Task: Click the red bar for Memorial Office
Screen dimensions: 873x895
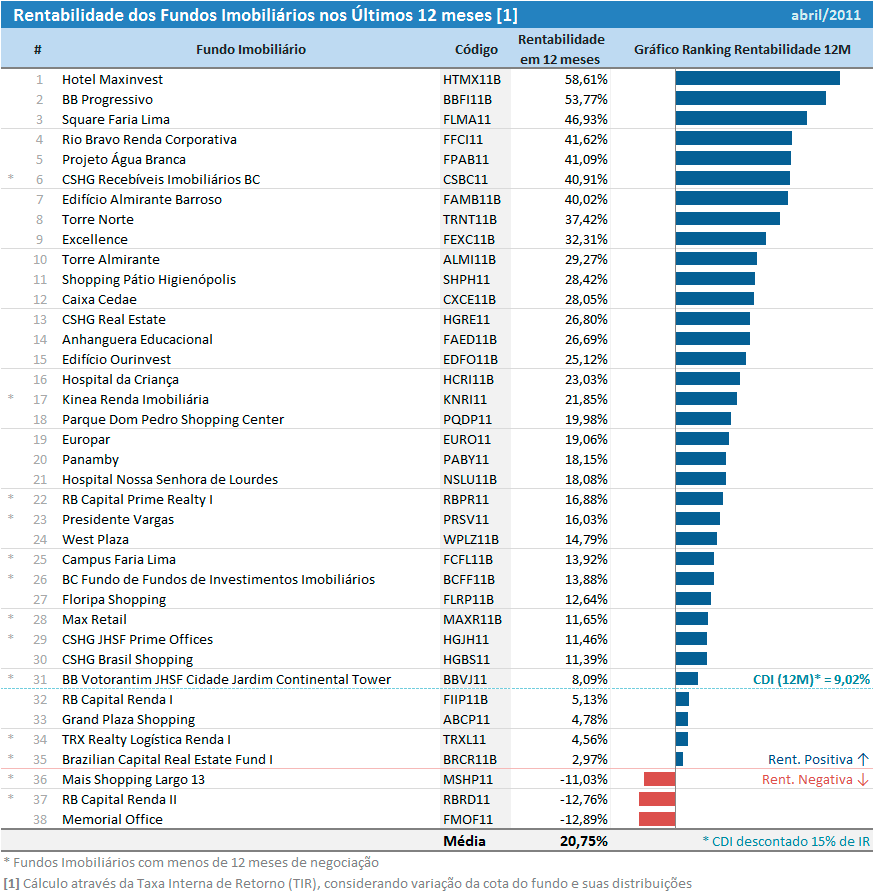Action: [x=657, y=819]
